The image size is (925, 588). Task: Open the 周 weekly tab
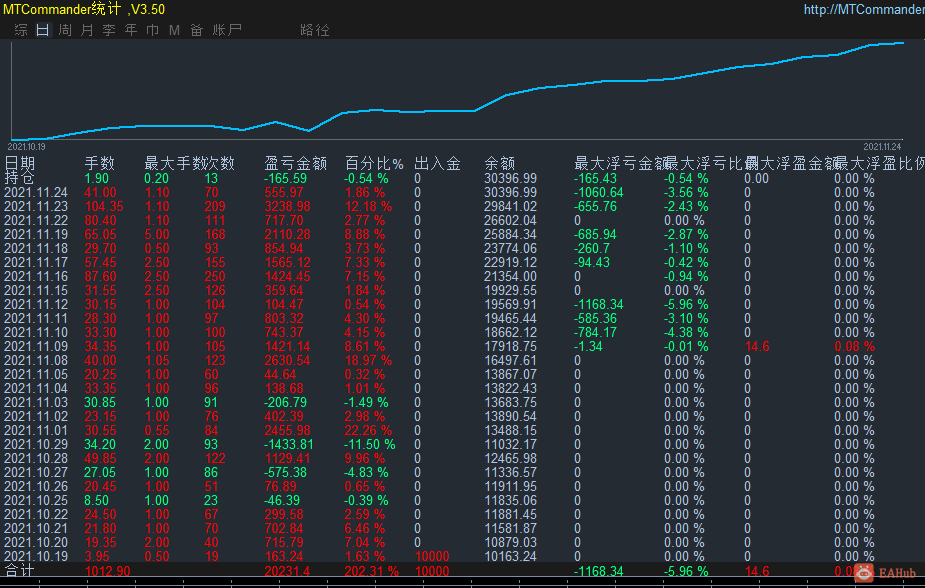coord(65,30)
